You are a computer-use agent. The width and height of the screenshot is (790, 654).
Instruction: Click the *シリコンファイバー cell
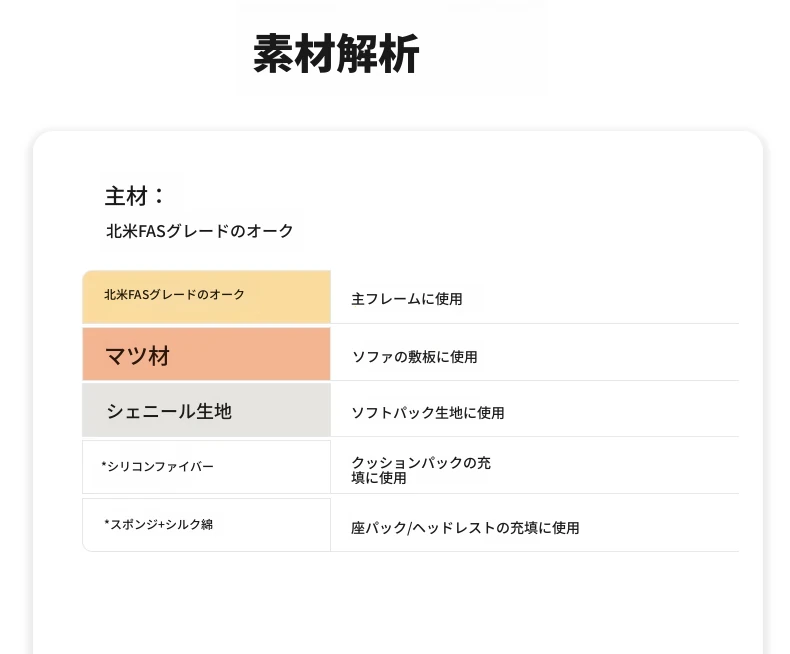point(207,467)
